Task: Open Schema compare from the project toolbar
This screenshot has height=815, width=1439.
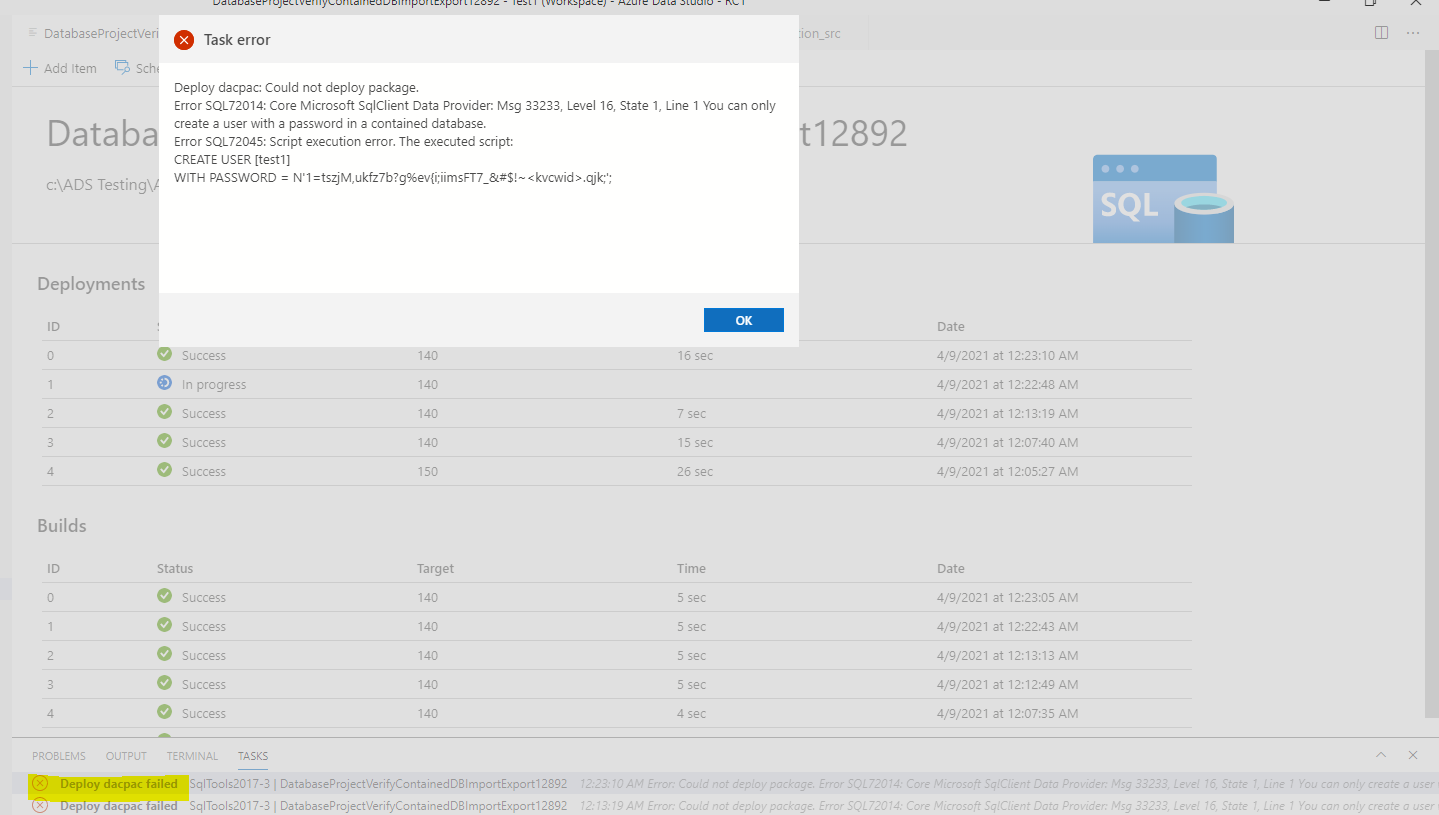Action: point(137,68)
